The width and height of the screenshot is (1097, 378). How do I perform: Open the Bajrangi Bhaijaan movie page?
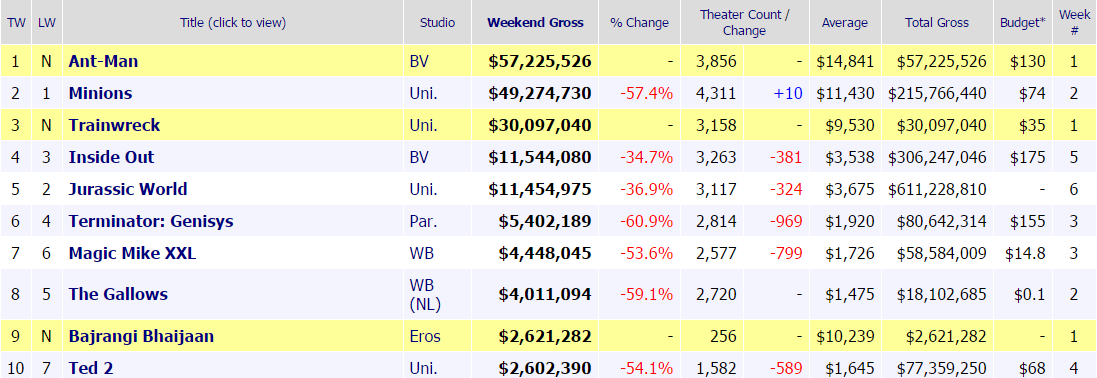coord(141,337)
